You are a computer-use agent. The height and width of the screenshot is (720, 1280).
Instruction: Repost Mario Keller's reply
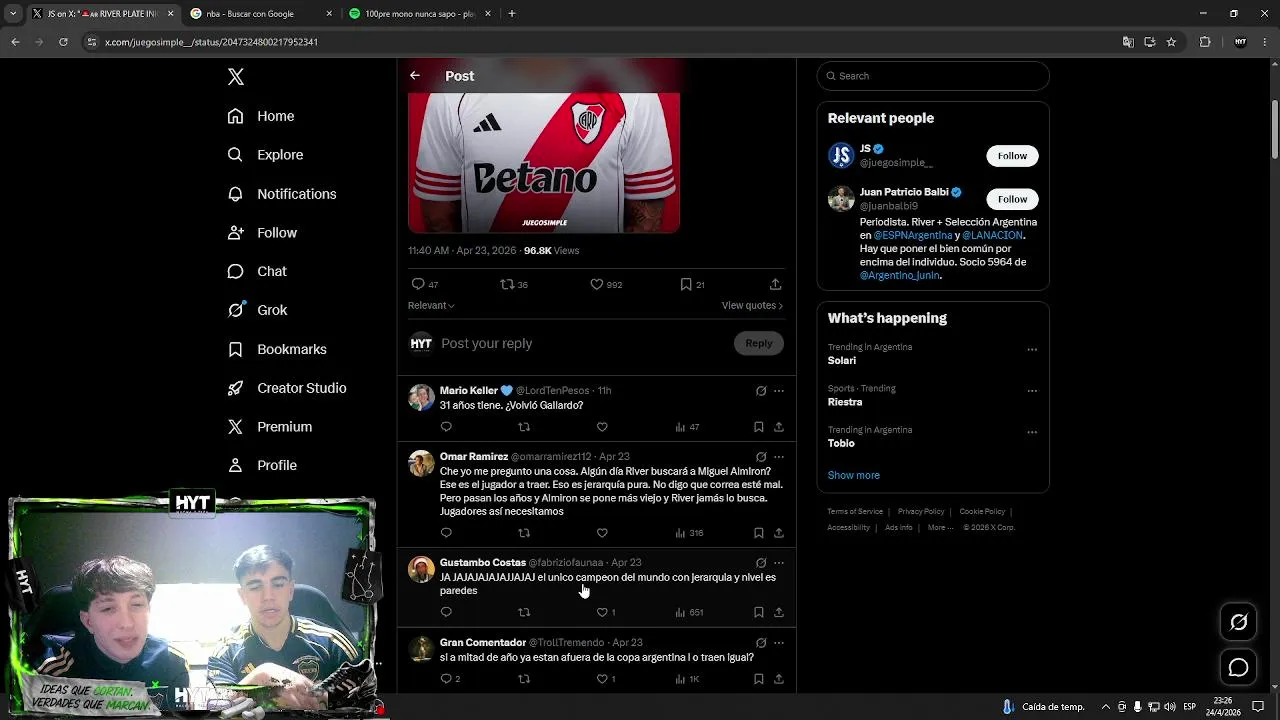[524, 427]
